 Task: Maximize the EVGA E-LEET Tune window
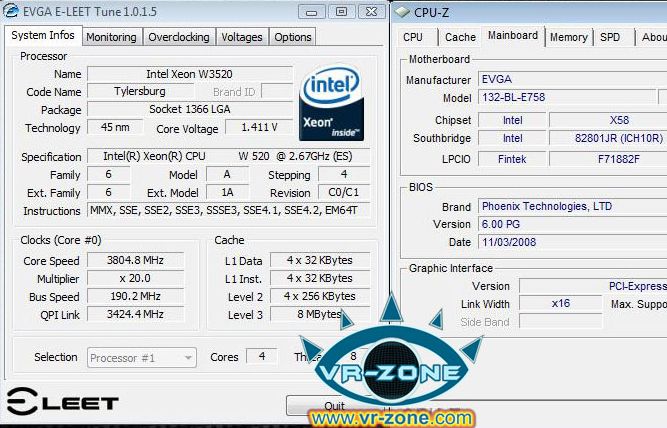pos(342,12)
